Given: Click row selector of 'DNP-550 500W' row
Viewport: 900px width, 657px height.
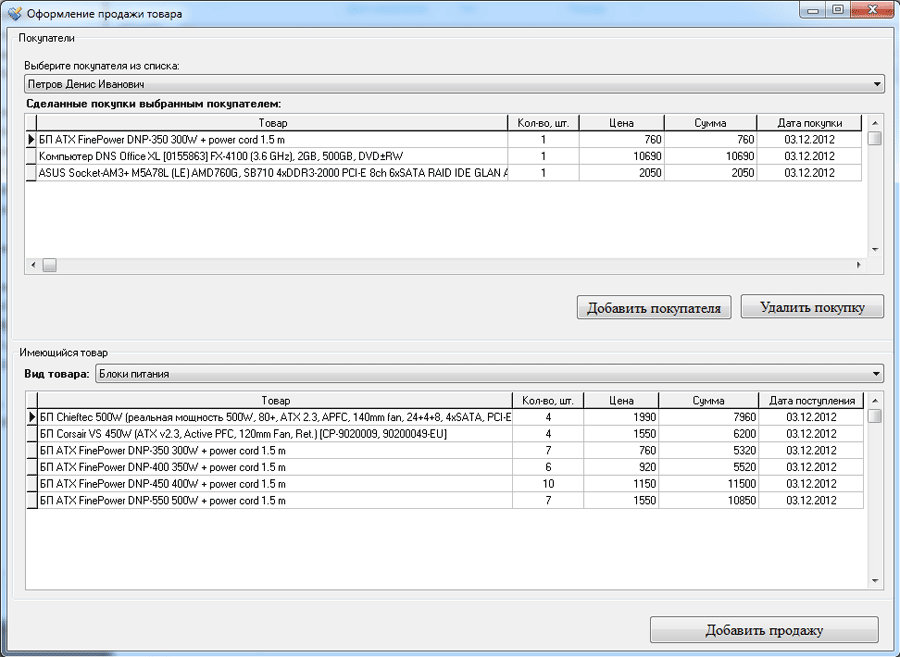Looking at the screenshot, I should pos(32,500).
